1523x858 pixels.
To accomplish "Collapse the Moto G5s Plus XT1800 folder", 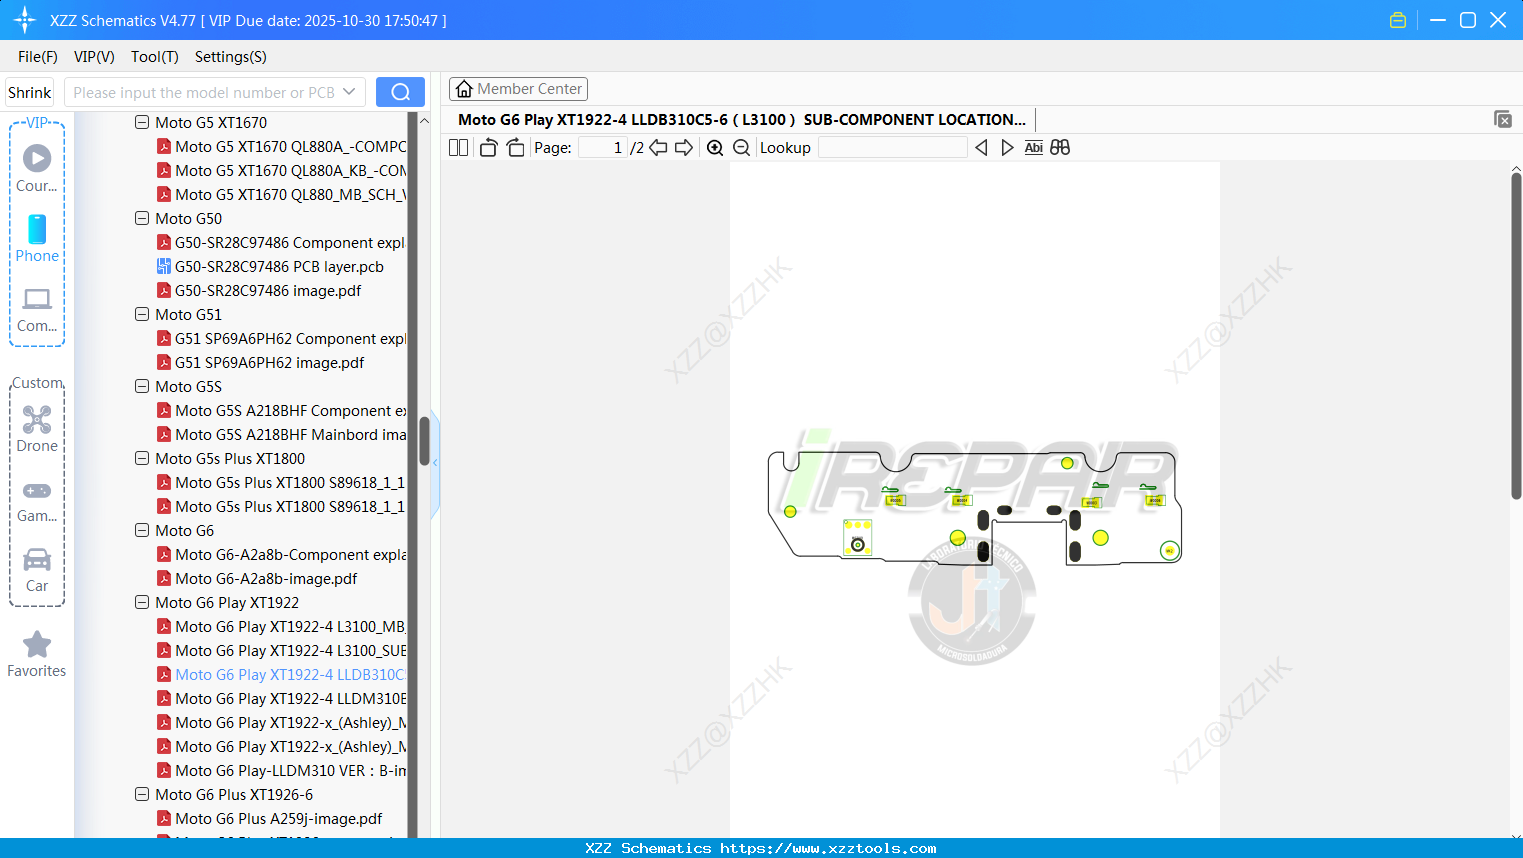I will 142,459.
